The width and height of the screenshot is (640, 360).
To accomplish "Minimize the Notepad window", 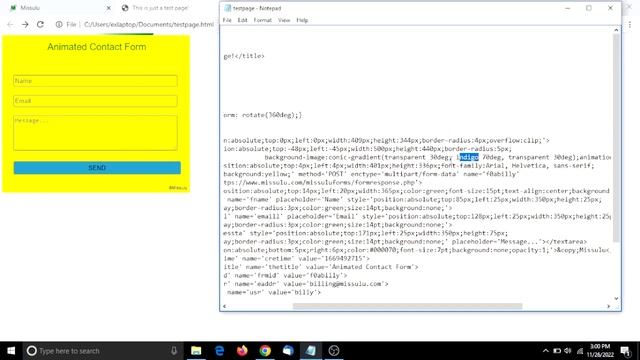I will [567, 8].
